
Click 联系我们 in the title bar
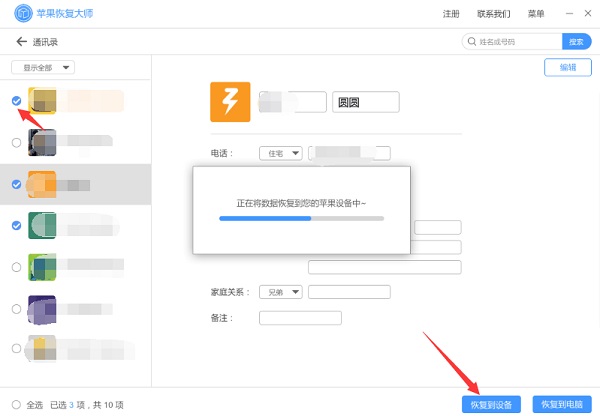pos(493,14)
